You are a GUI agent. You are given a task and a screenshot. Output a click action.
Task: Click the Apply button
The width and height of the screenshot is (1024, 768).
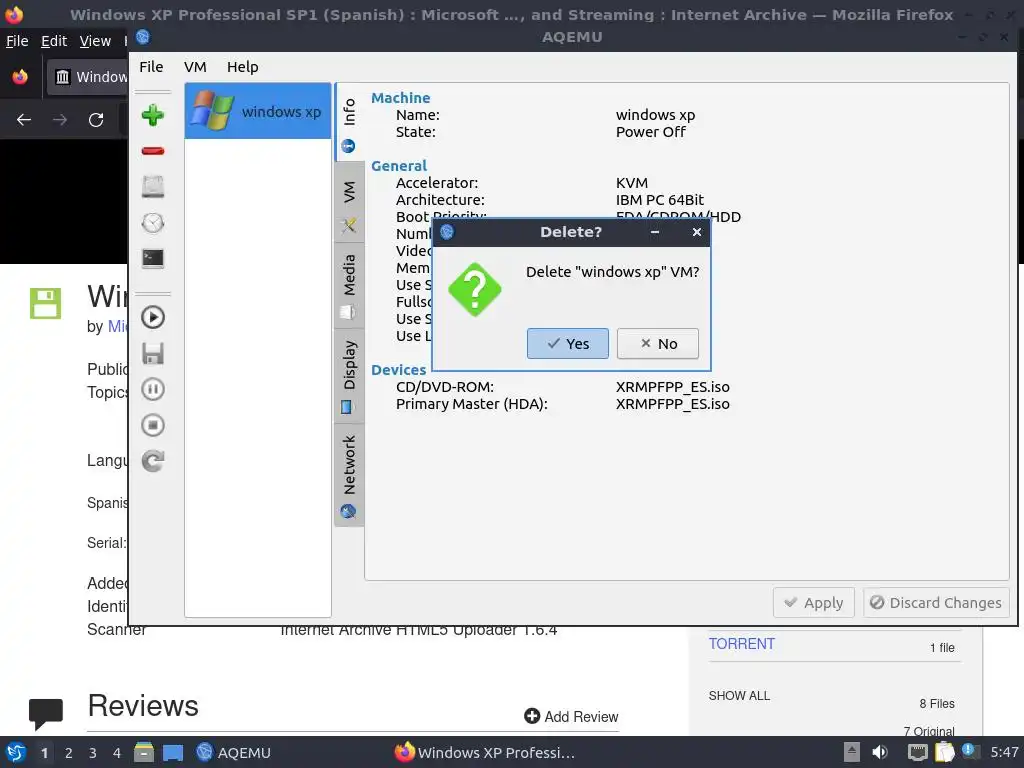[814, 602]
